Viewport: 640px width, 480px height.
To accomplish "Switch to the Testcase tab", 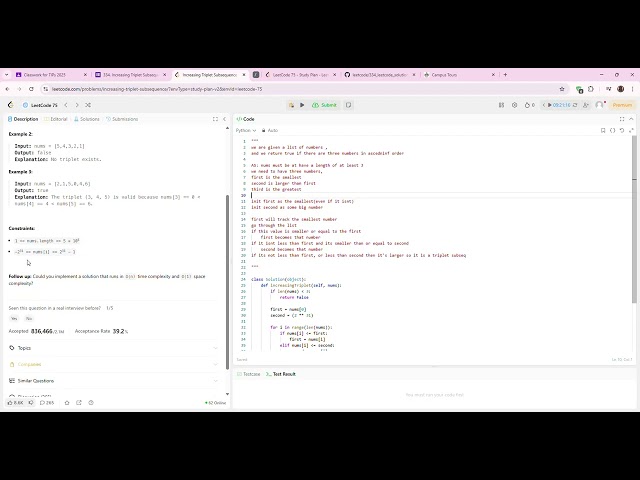I will (249, 374).
